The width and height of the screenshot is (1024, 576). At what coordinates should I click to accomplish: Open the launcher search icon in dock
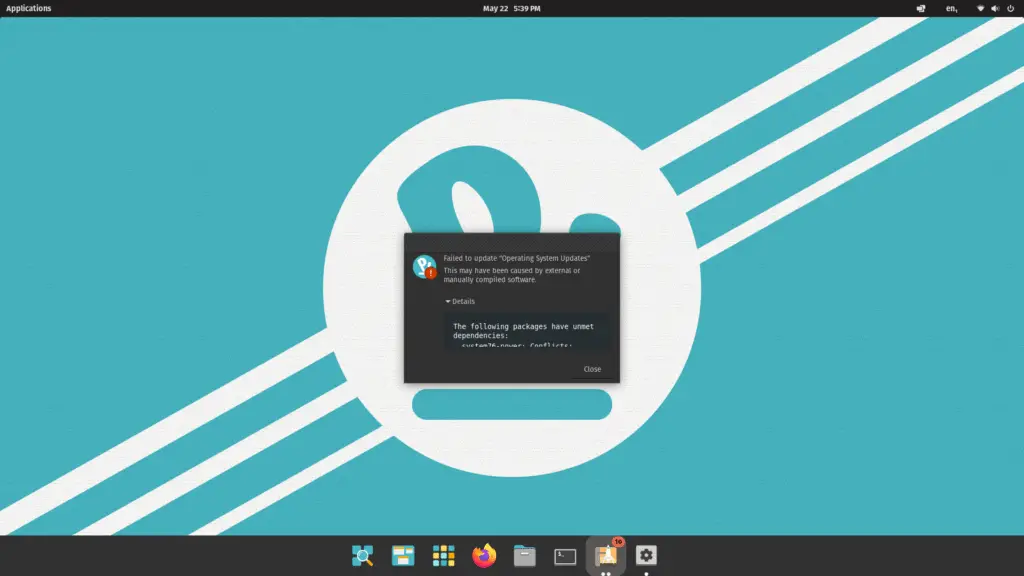pos(362,556)
